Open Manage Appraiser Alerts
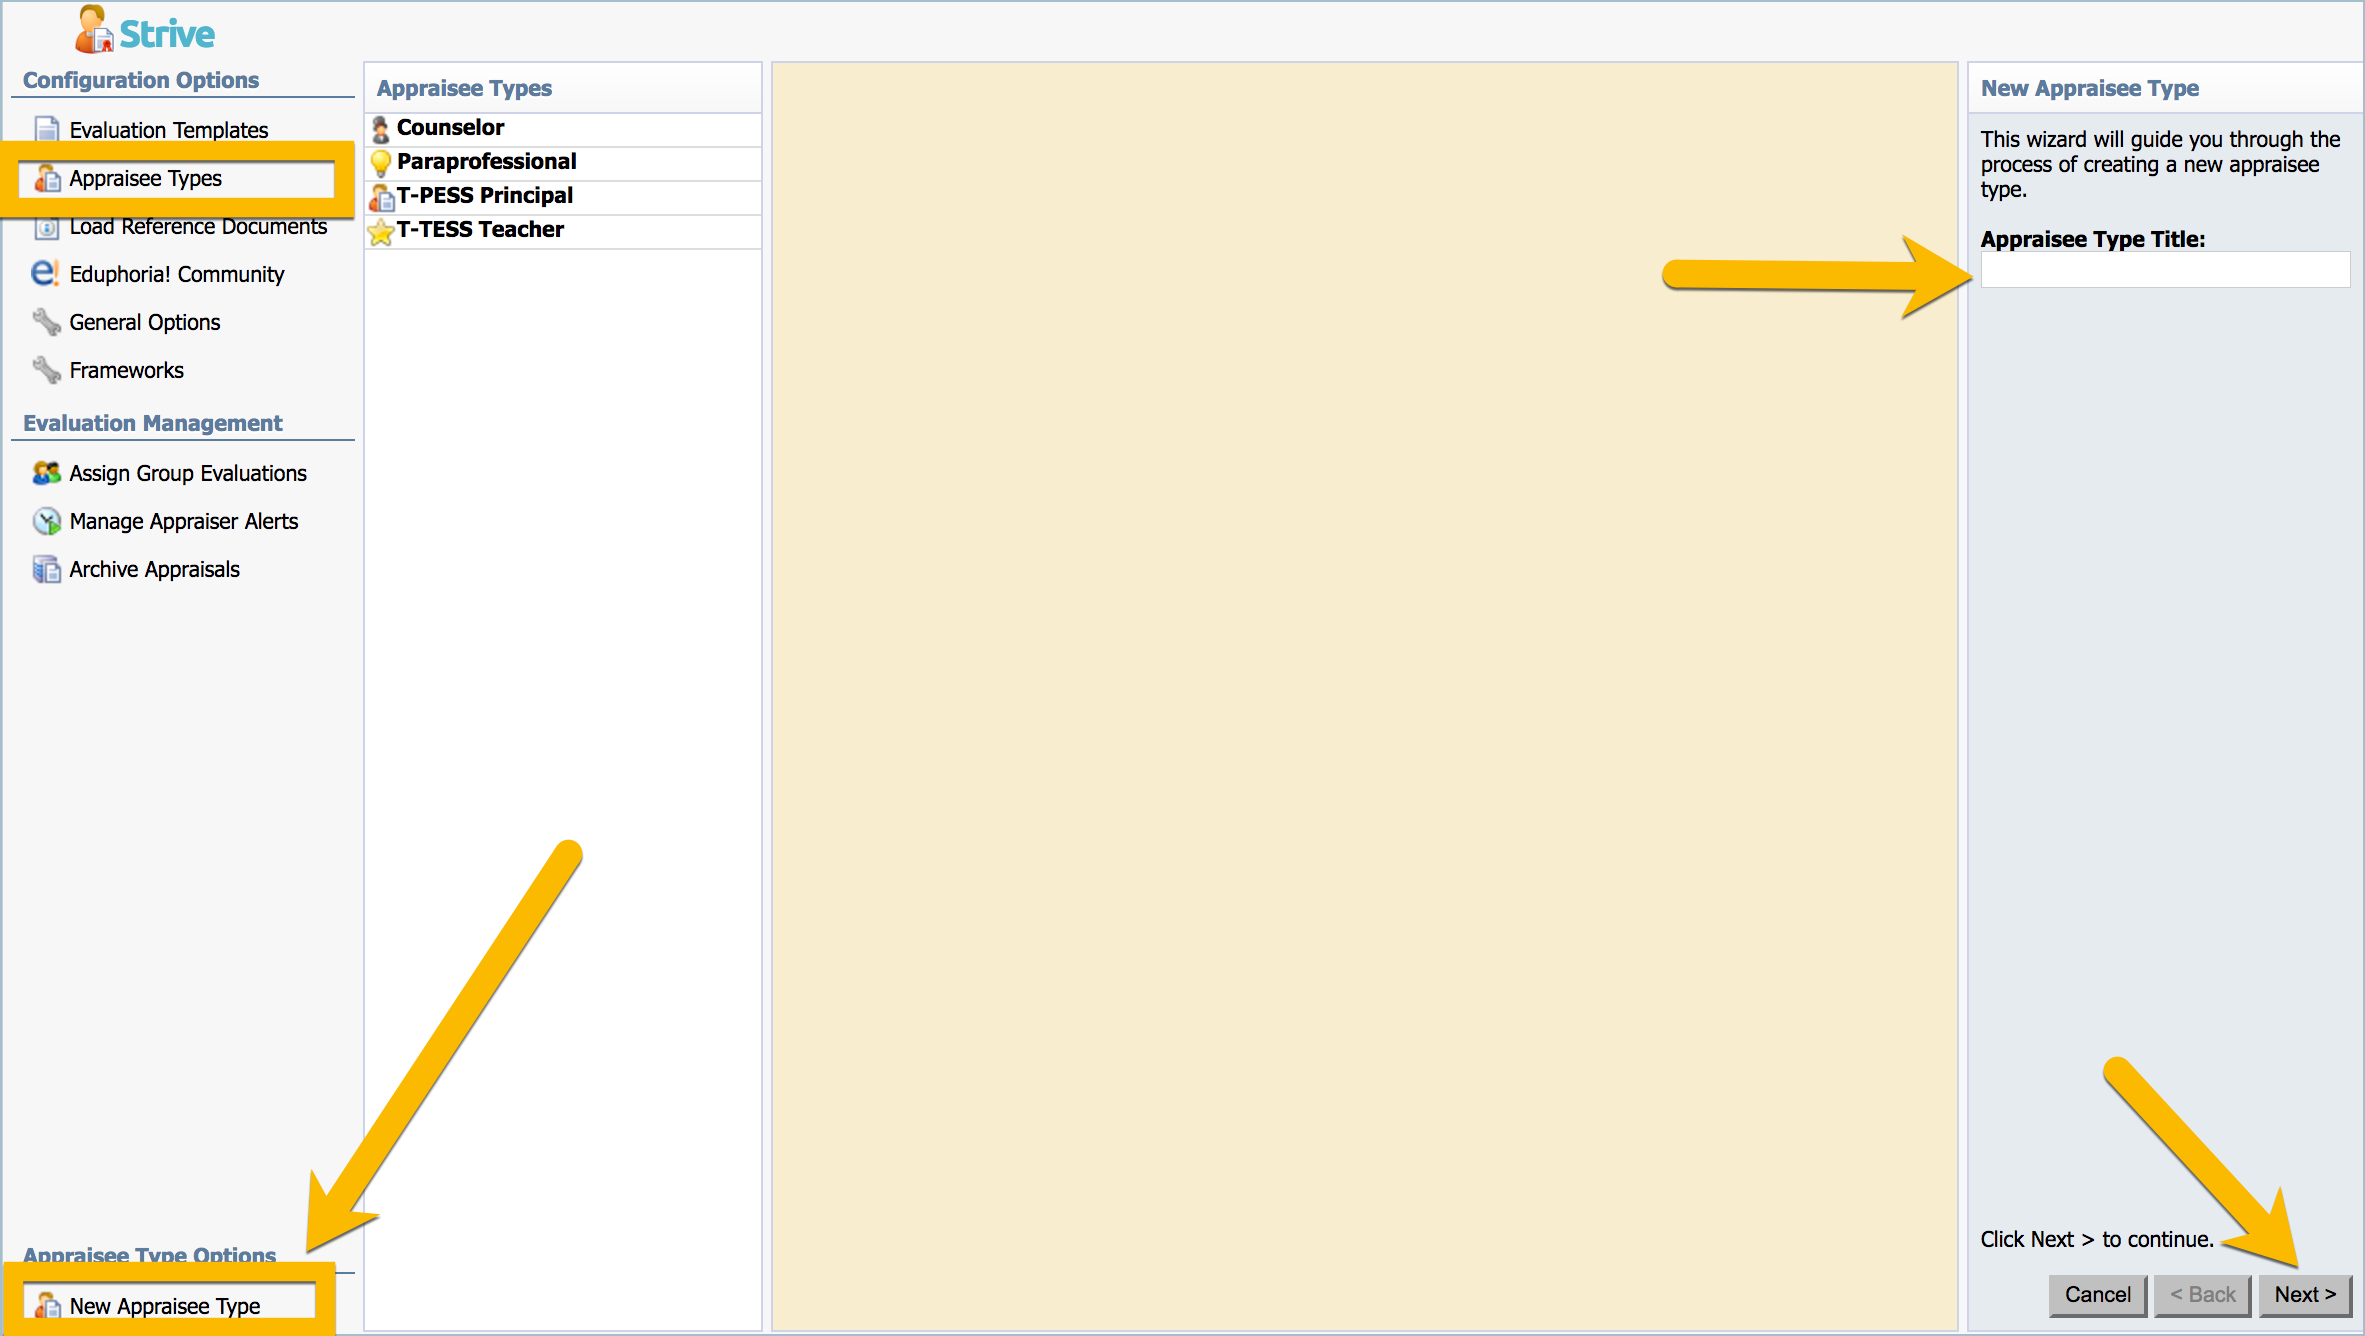 coord(184,521)
